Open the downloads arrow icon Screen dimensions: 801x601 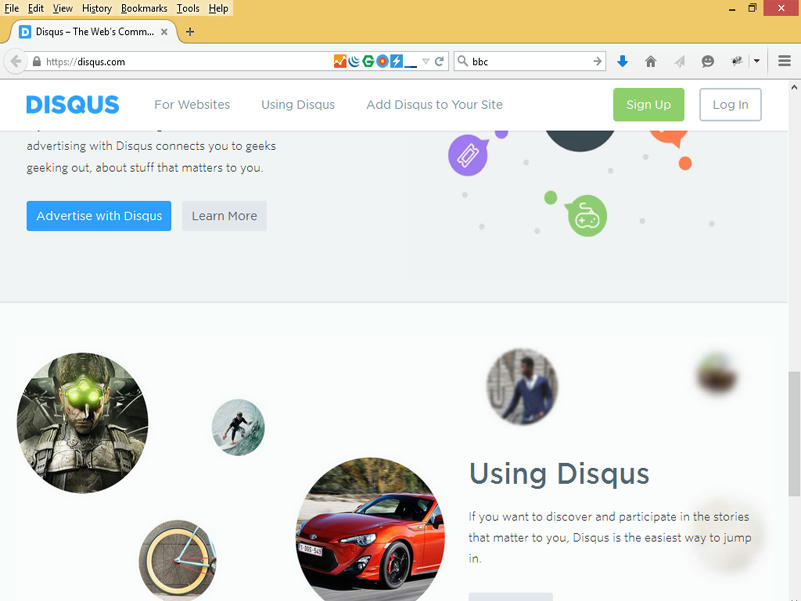click(x=622, y=61)
